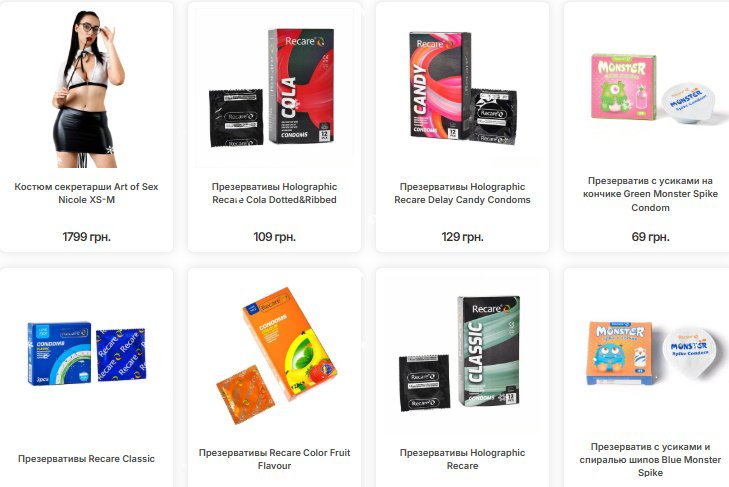Open the Костюм секретарши Art of Sex Nicole link

pyautogui.click(x=86, y=193)
